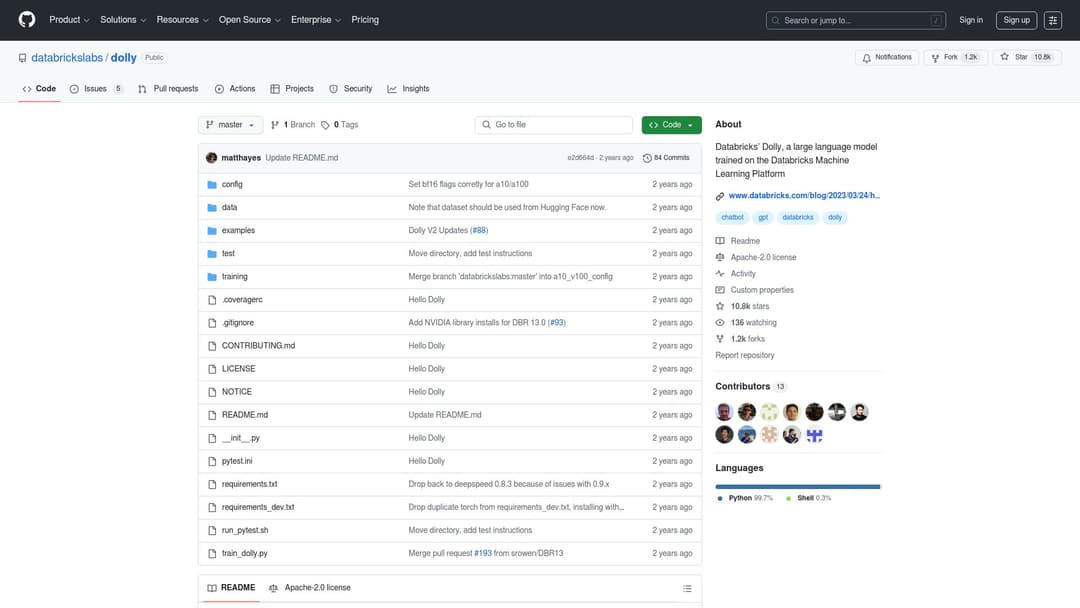Click the Notifications bell button
This screenshot has height=608, width=1080.
coord(886,58)
